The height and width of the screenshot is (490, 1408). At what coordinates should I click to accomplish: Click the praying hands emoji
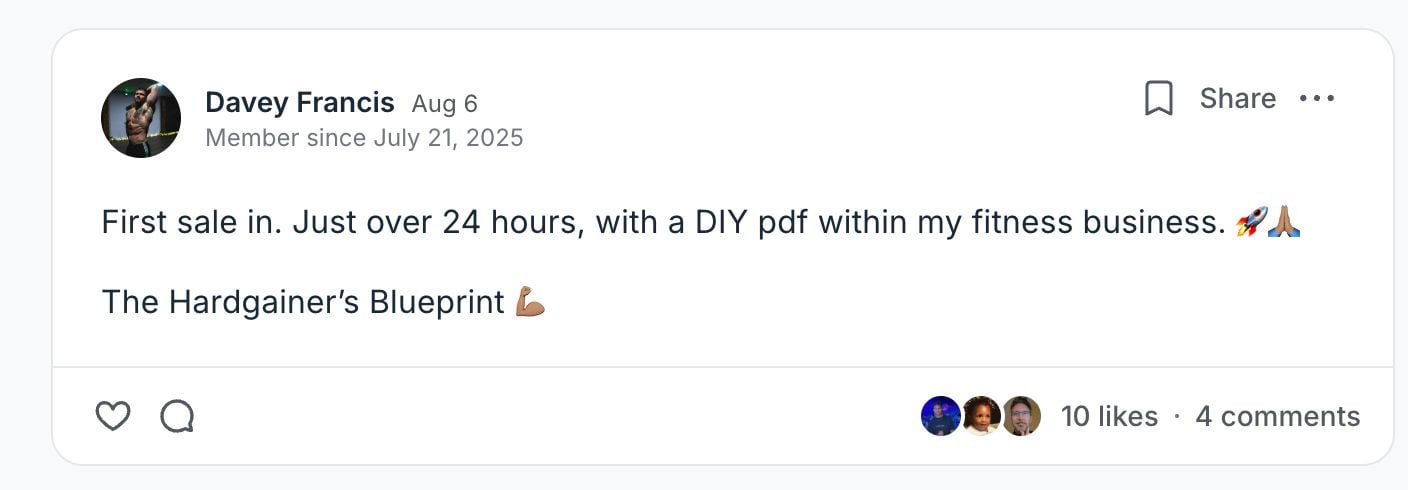(1284, 222)
